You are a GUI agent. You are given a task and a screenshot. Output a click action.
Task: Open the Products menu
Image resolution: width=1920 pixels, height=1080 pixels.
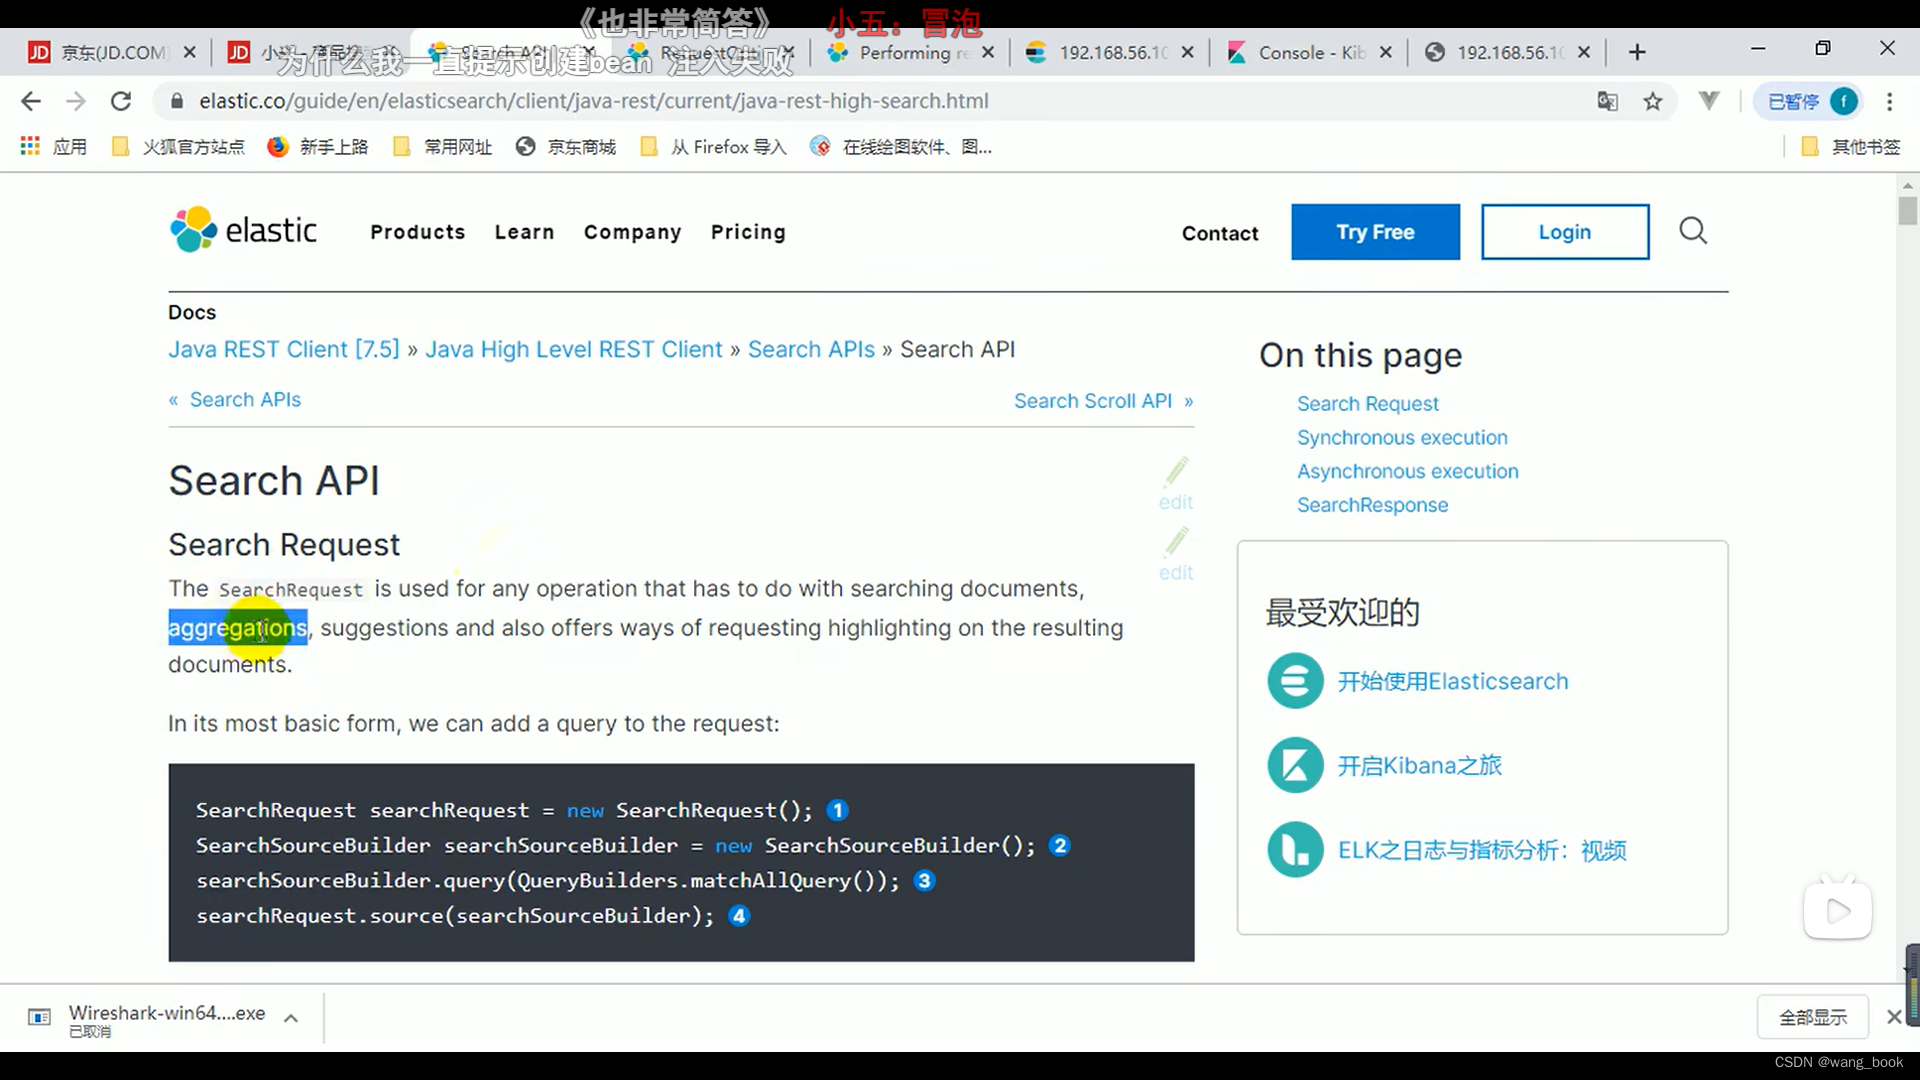click(418, 232)
